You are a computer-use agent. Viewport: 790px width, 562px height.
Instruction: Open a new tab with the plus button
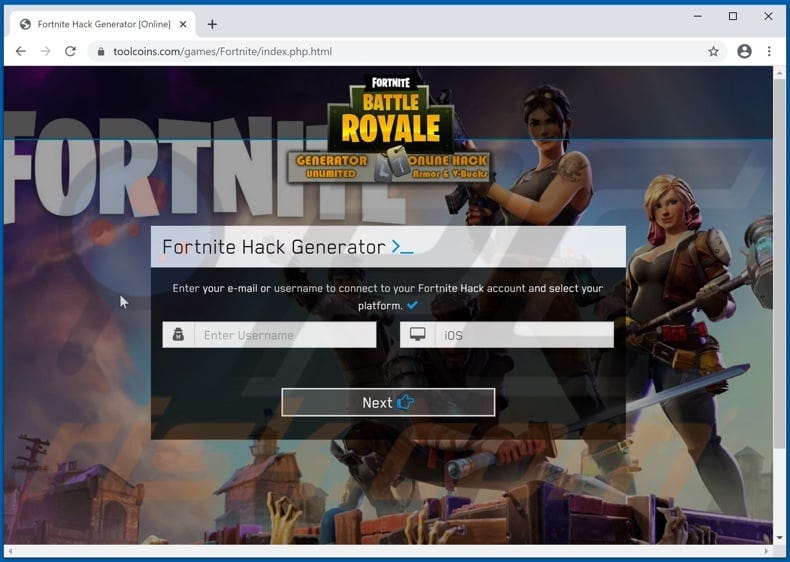[212, 24]
